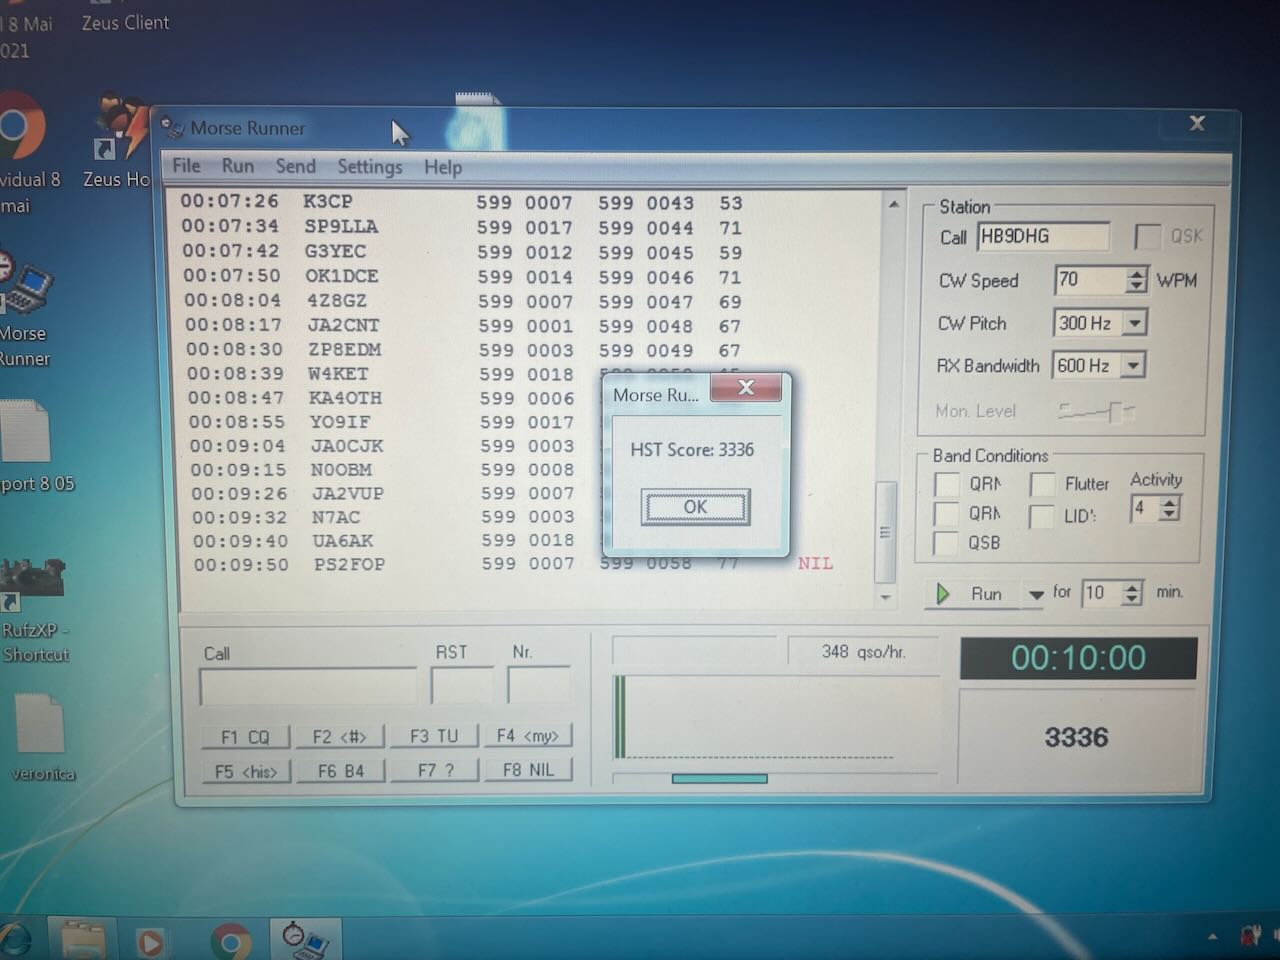Click the cyan bandwidth indicator bar
The width and height of the screenshot is (1280, 960).
pos(720,778)
